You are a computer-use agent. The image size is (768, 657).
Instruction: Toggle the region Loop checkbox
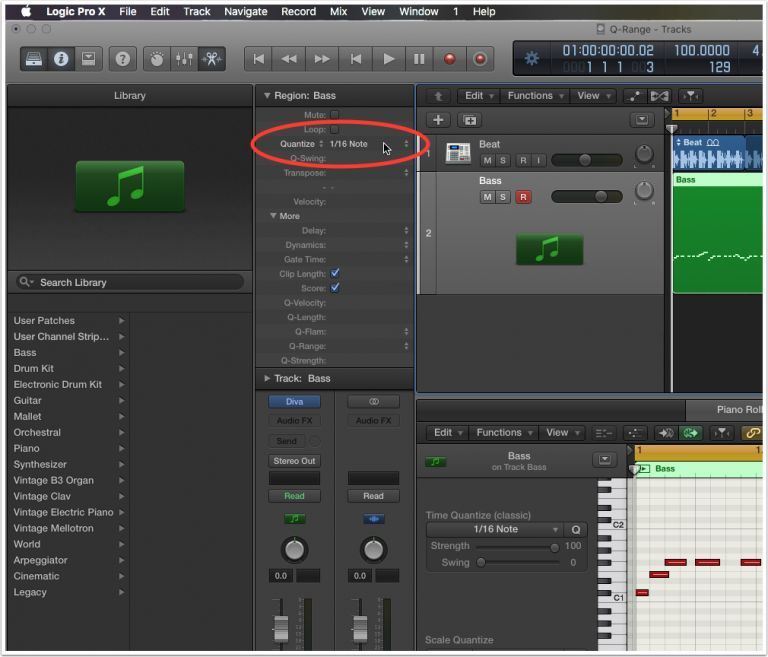click(335, 129)
